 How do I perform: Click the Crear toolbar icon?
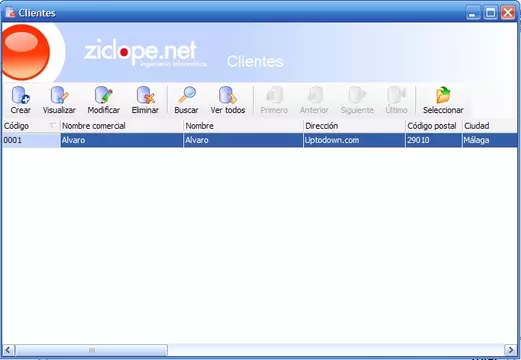click(21, 100)
